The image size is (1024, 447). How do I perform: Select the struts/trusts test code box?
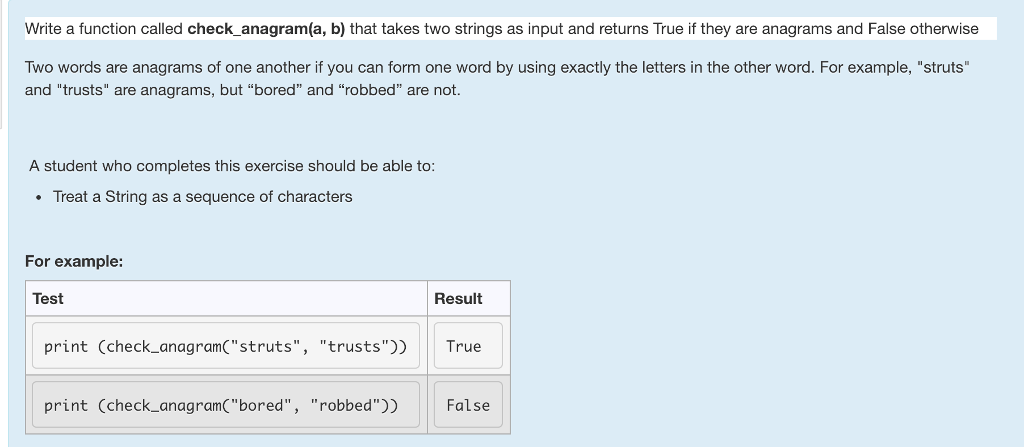226,346
